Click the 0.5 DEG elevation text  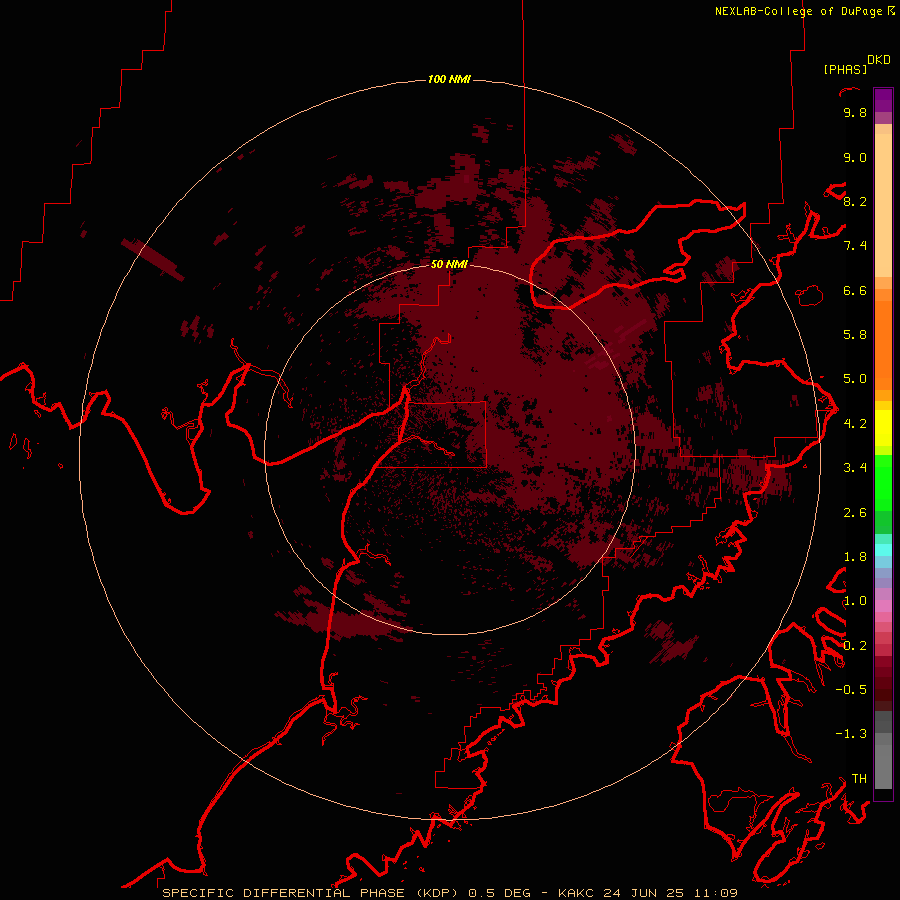pyautogui.click(x=501, y=893)
